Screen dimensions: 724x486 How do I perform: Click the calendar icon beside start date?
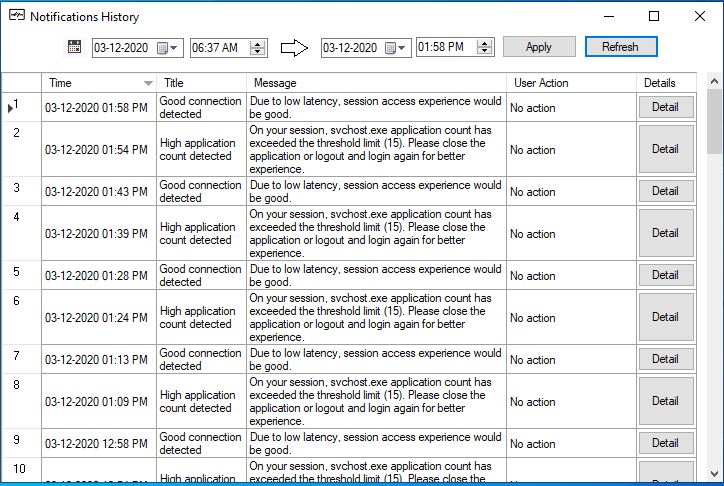point(74,47)
